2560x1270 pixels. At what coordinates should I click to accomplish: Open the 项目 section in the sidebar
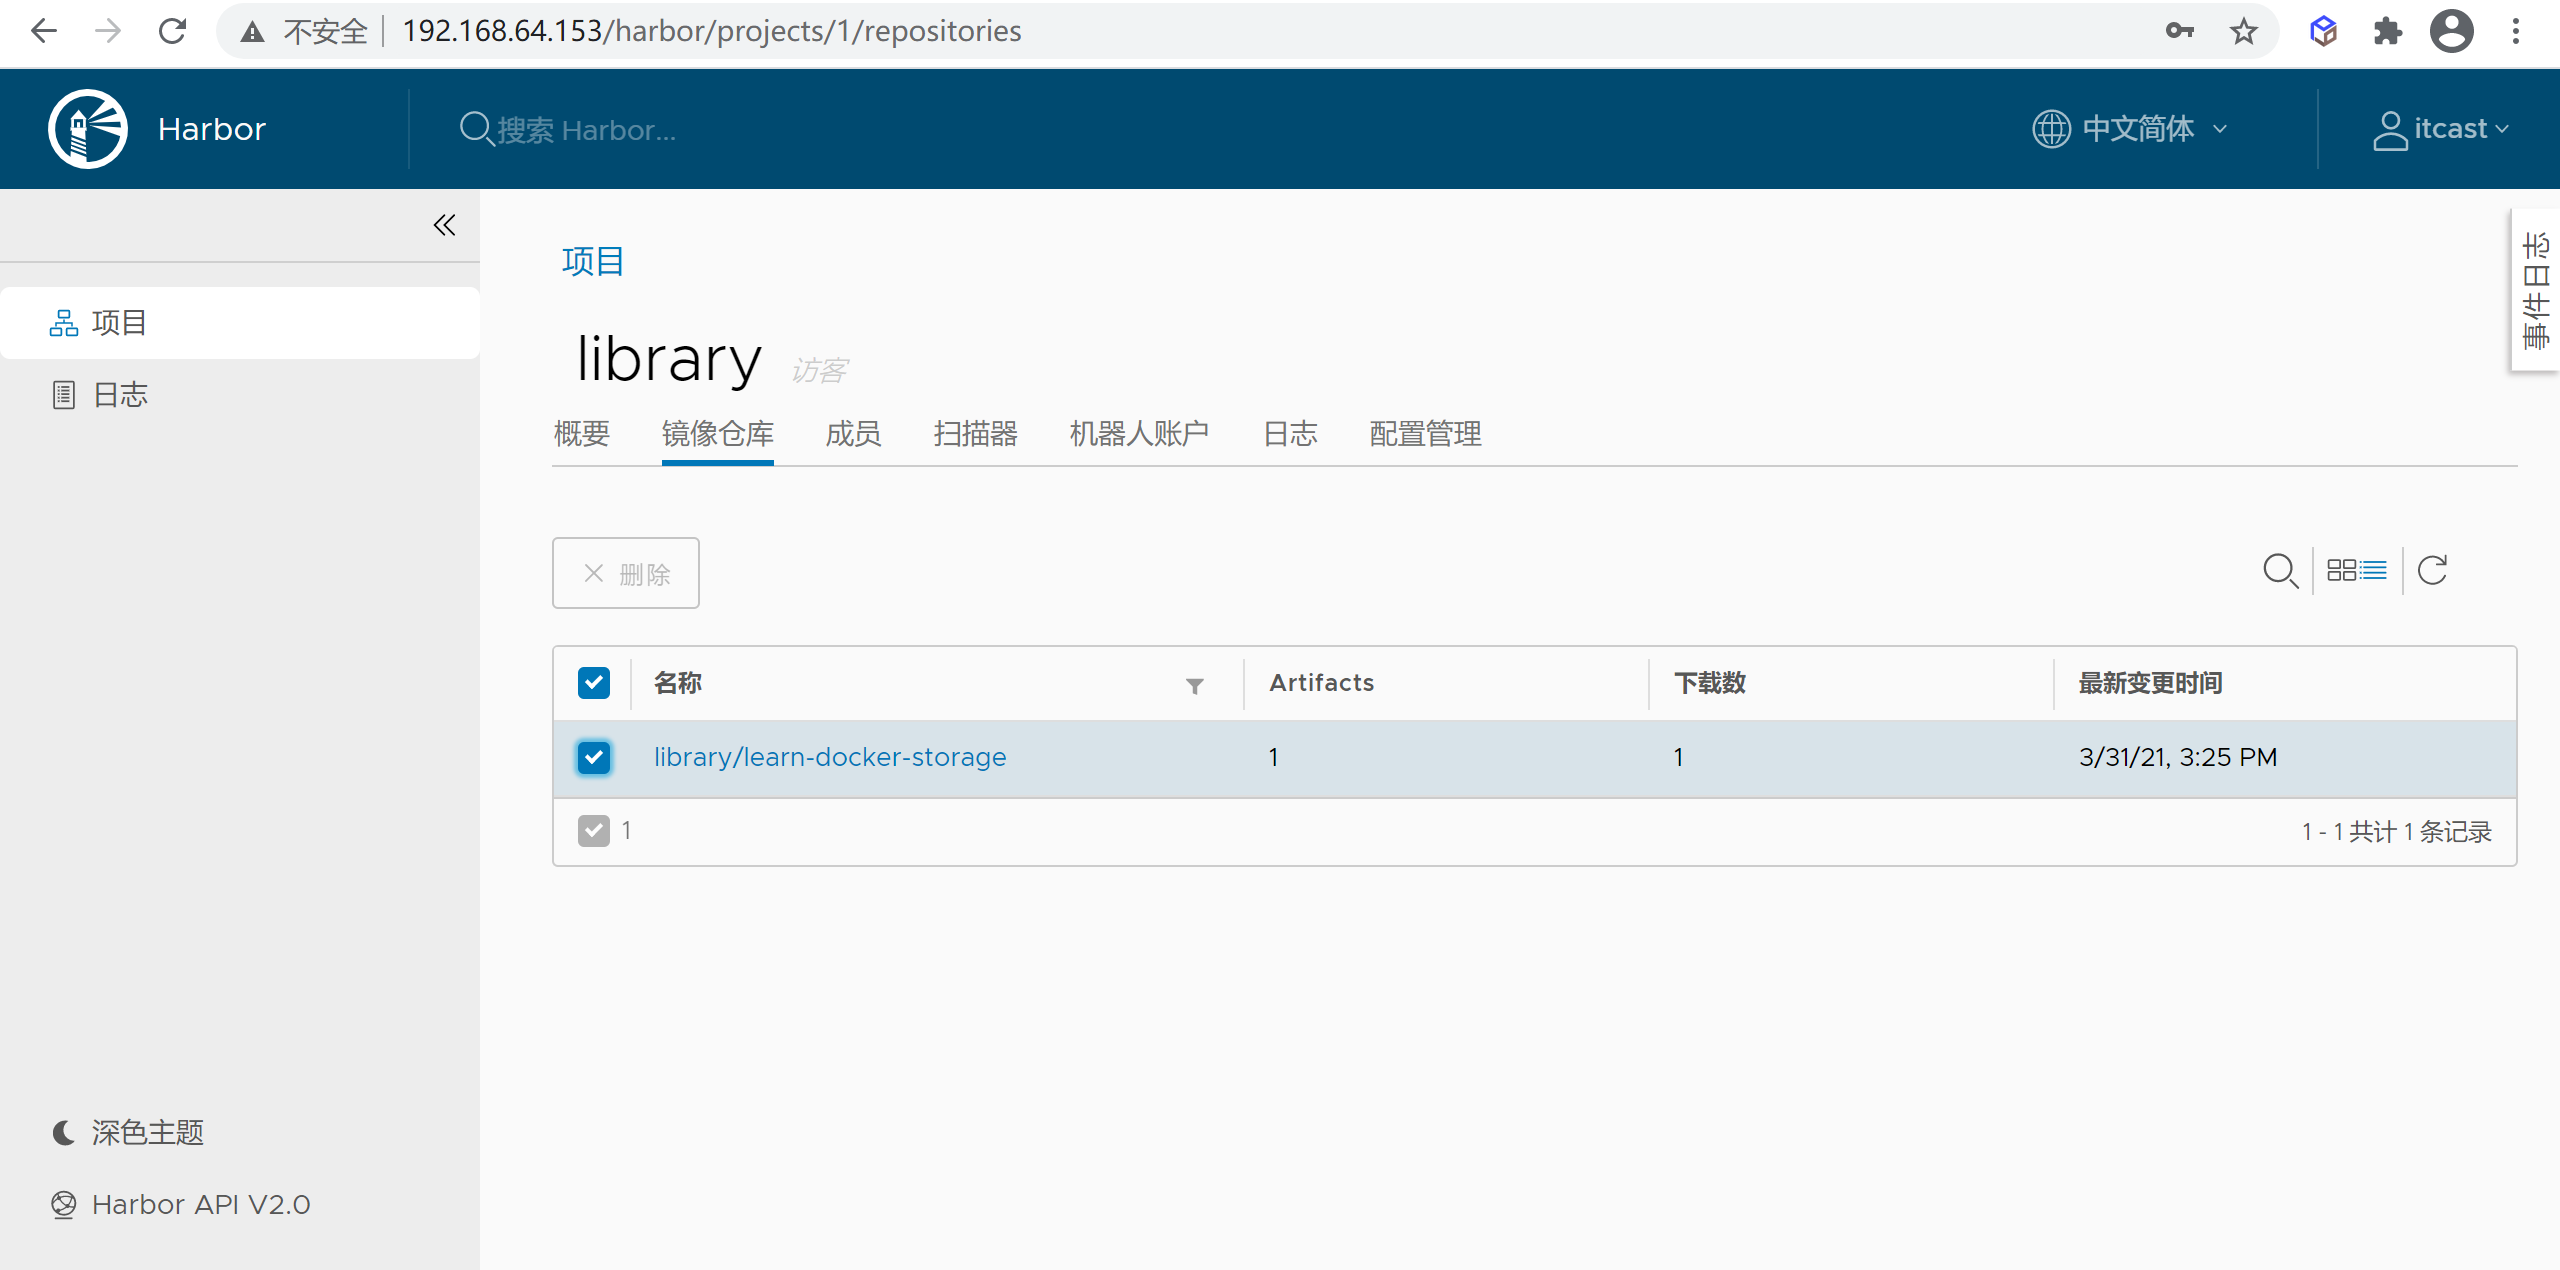pyautogui.click(x=118, y=322)
